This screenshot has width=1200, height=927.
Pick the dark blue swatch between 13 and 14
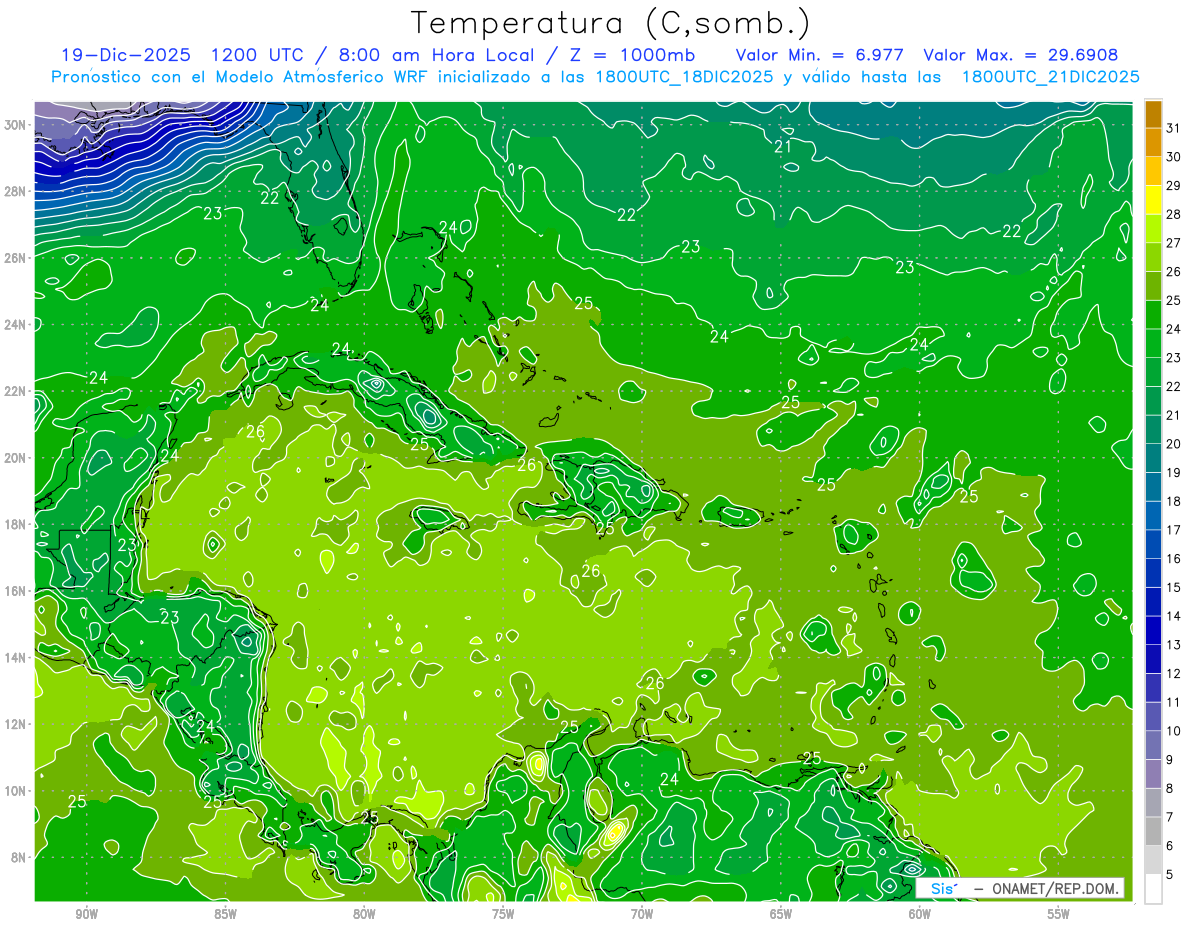pos(1153,630)
